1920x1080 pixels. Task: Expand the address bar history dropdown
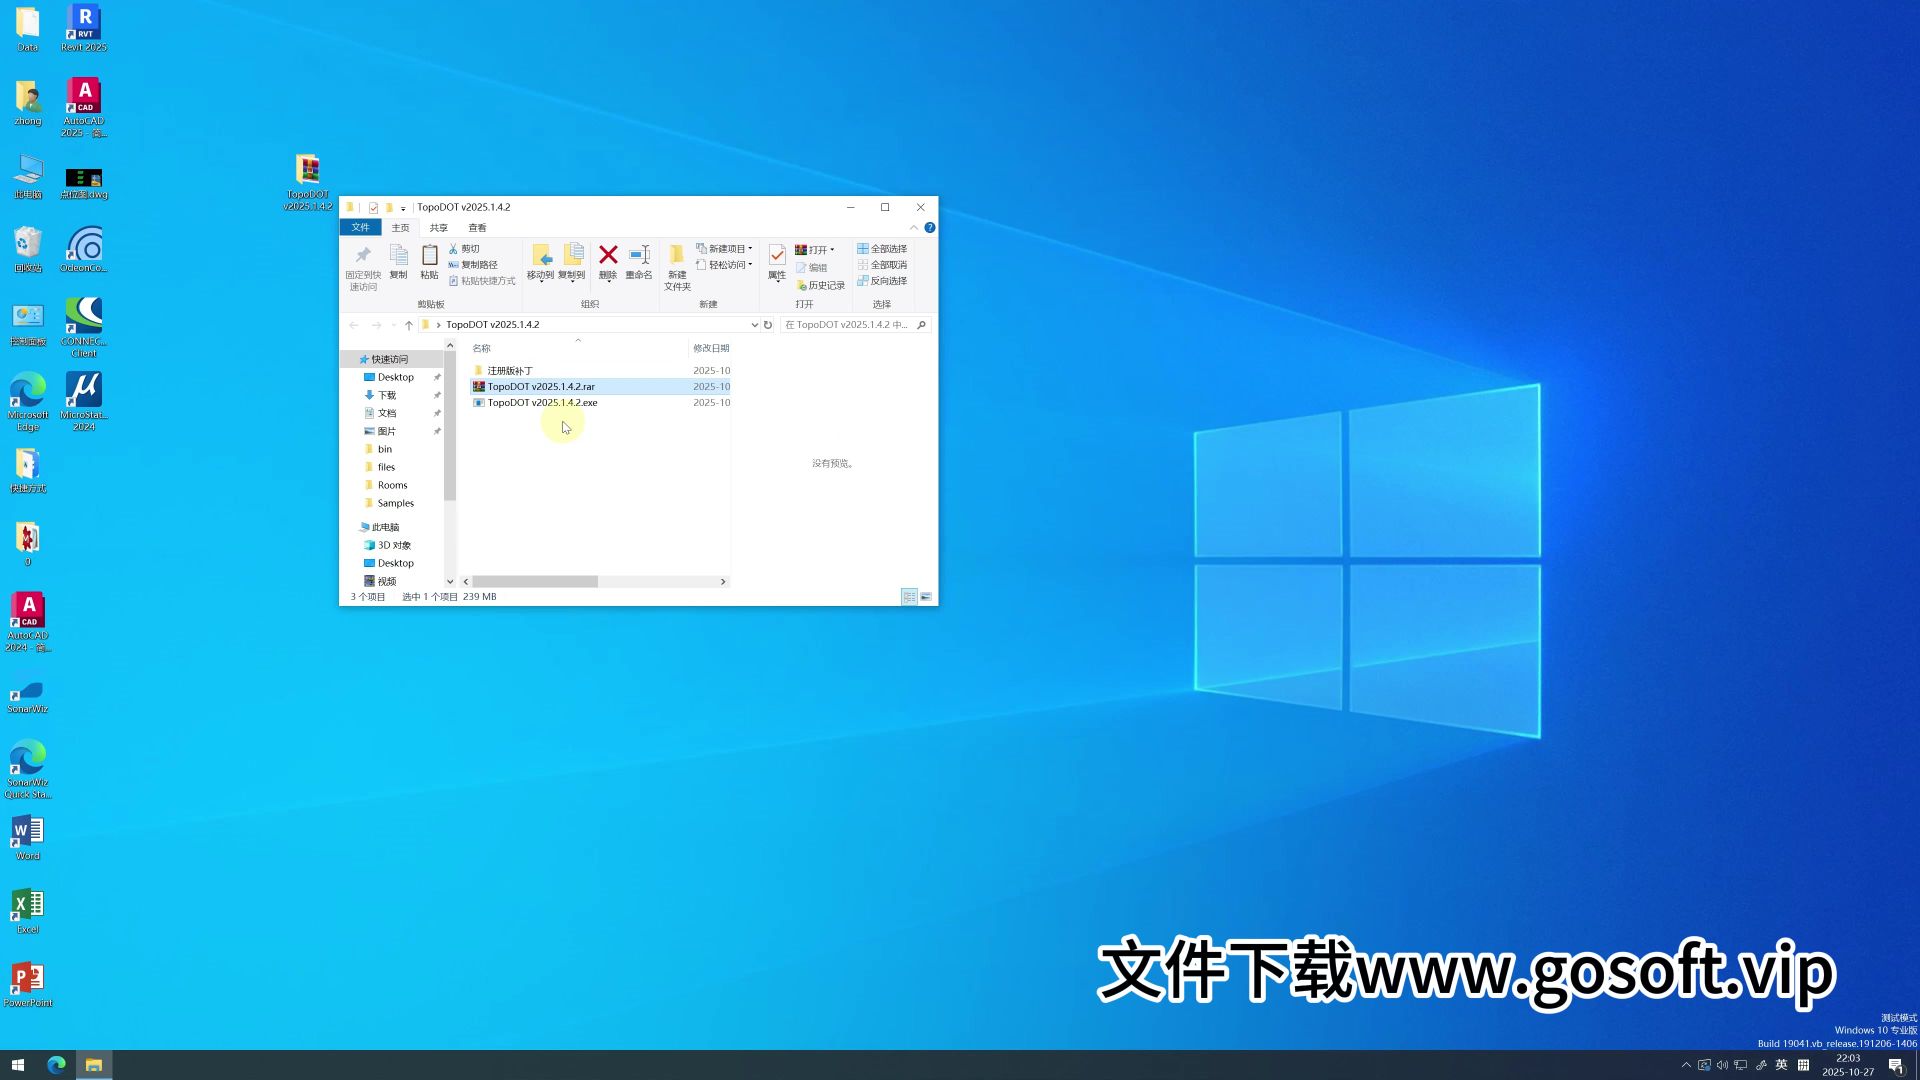click(754, 325)
